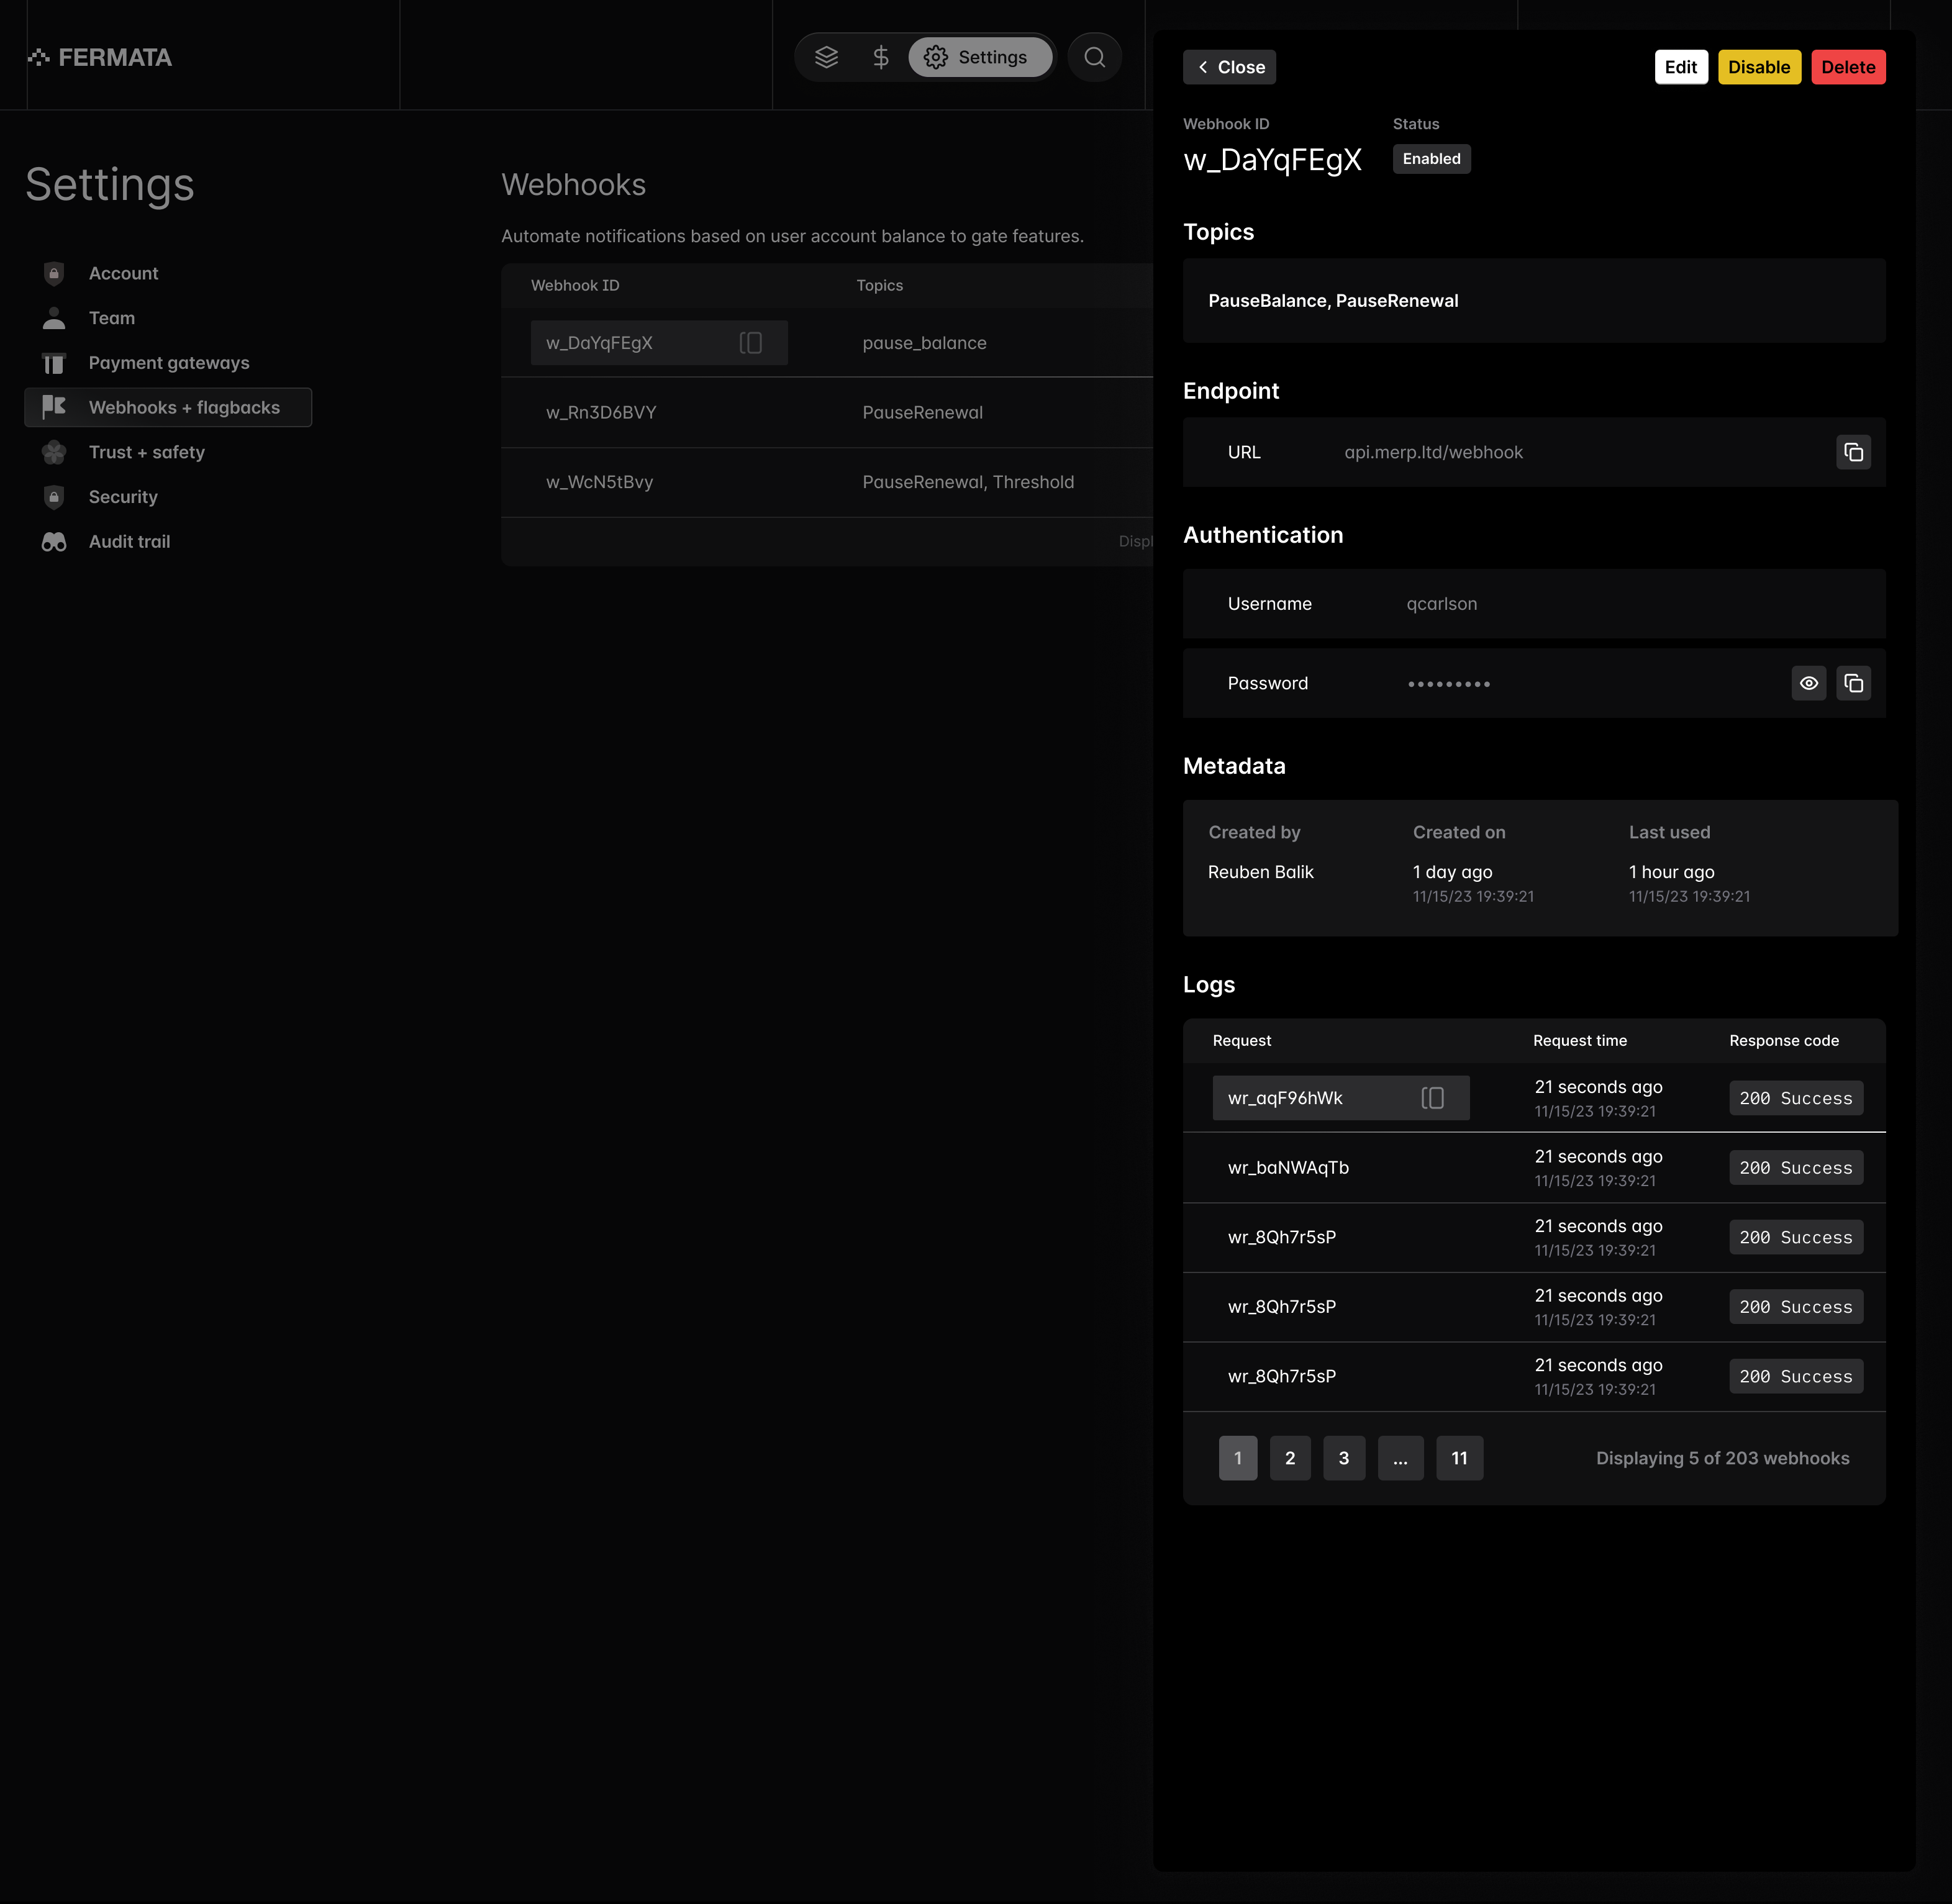Select the Payment gateways card icon
The width and height of the screenshot is (1952, 1904).
click(x=54, y=363)
